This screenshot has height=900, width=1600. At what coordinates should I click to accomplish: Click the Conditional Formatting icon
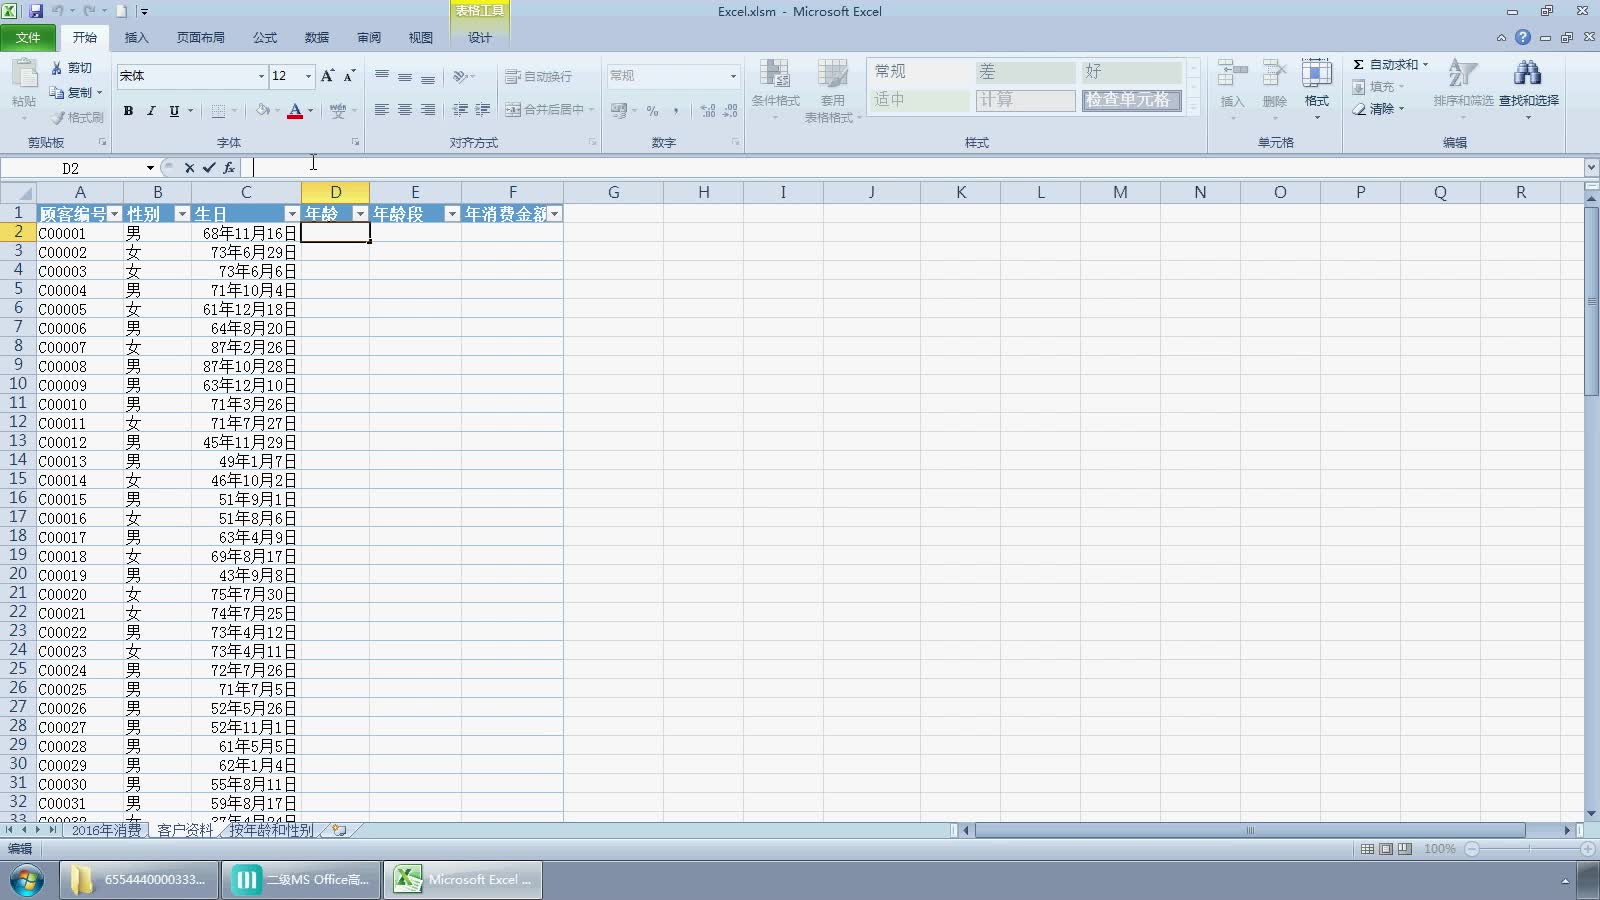(775, 75)
